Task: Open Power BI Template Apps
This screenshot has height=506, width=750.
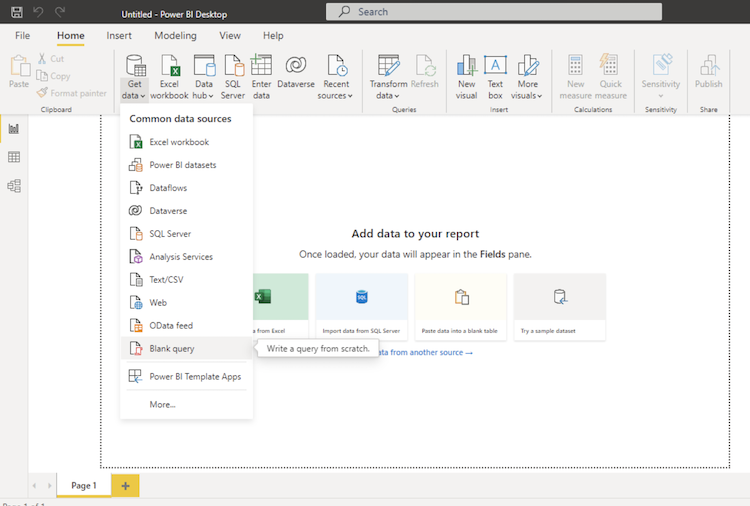Action: coord(187,377)
